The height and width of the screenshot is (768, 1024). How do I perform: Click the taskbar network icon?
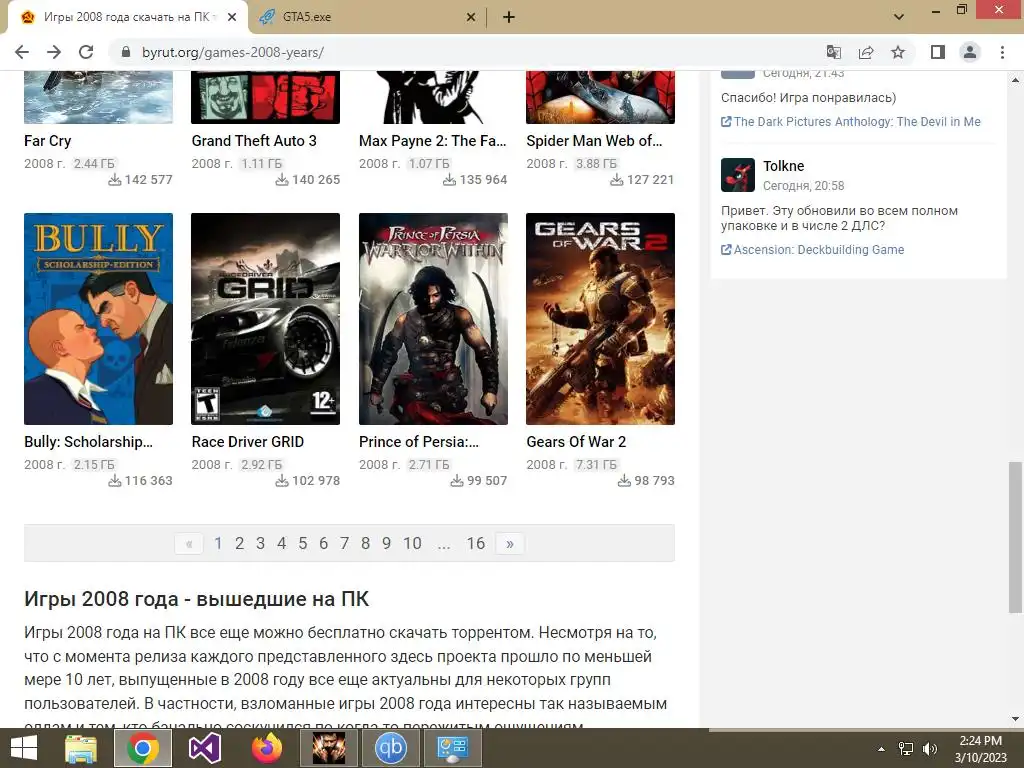[906, 749]
